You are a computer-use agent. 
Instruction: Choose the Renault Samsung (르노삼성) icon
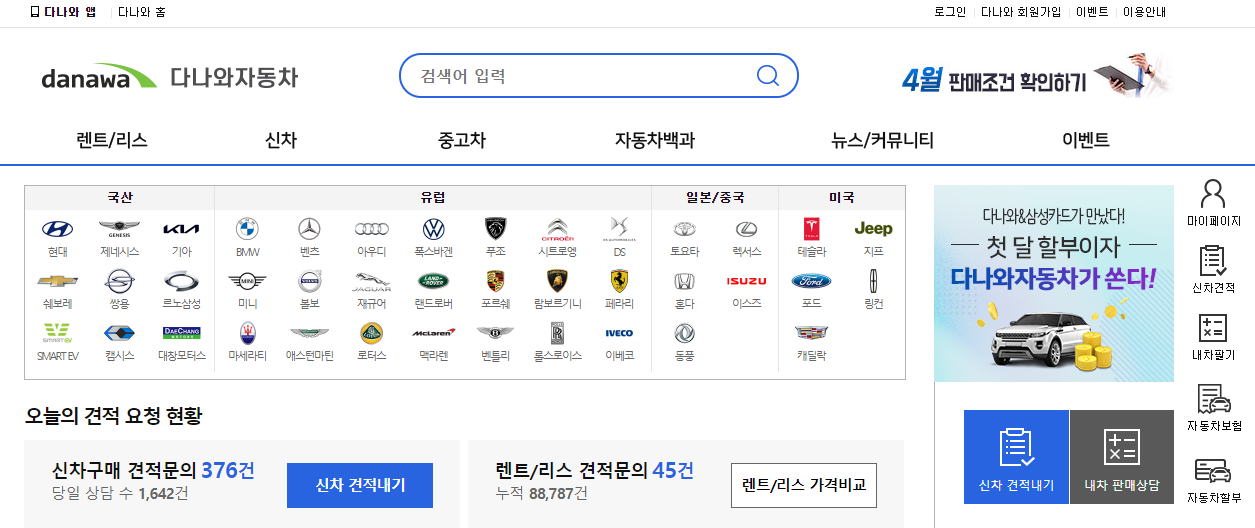182,281
